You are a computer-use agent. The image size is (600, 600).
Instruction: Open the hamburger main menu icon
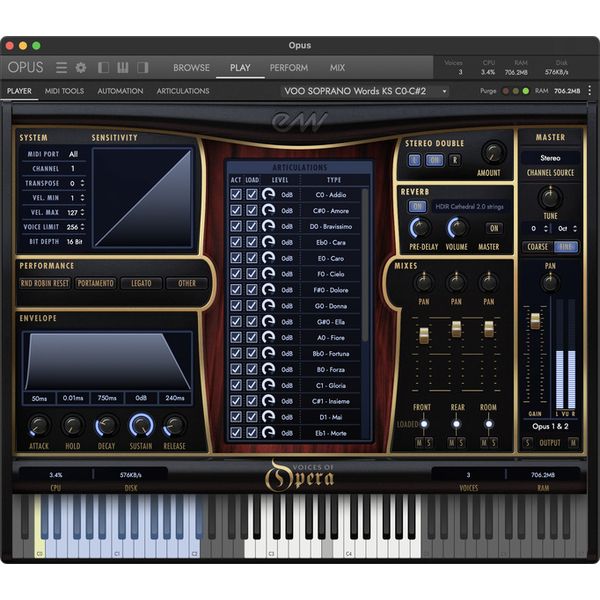(x=61, y=68)
